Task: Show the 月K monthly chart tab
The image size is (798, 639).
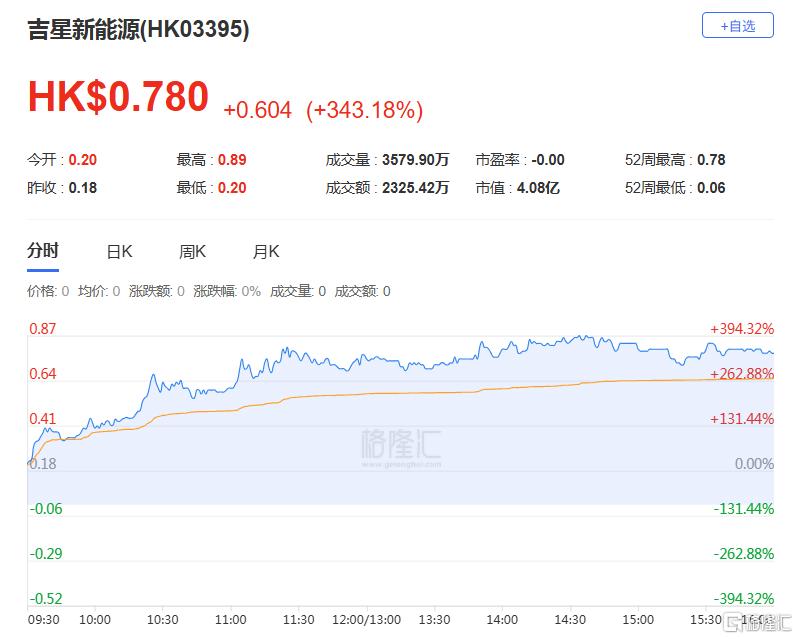Action: pos(266,252)
